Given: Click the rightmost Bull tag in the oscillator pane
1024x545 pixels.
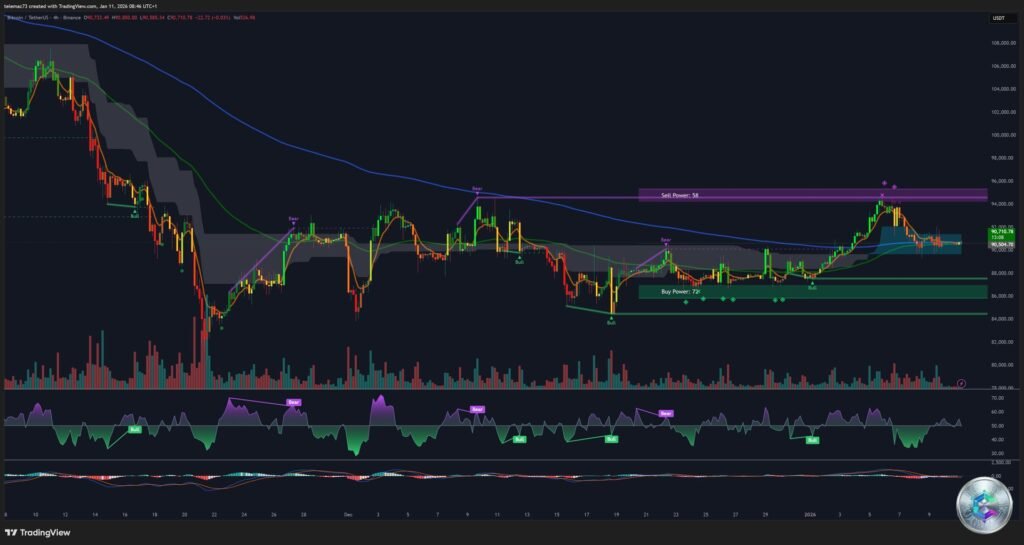Looking at the screenshot, I should click(x=812, y=440).
